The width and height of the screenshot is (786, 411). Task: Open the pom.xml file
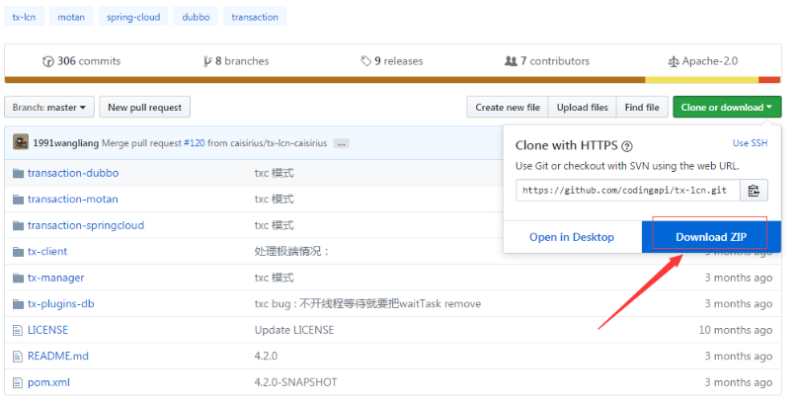point(49,382)
